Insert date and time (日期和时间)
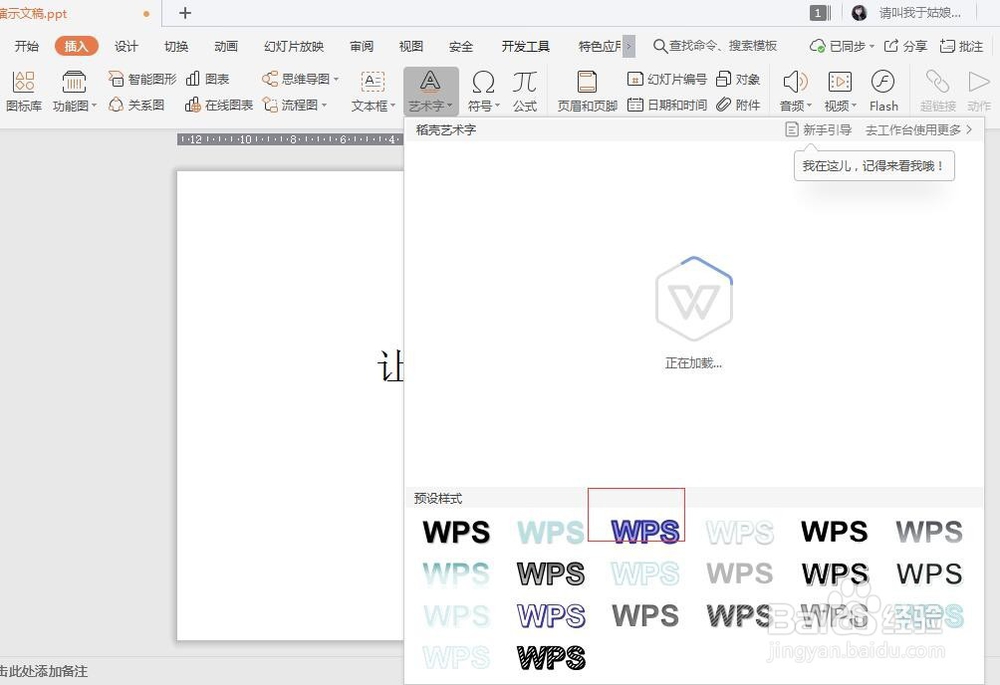The image size is (1000, 685). pyautogui.click(x=666, y=105)
